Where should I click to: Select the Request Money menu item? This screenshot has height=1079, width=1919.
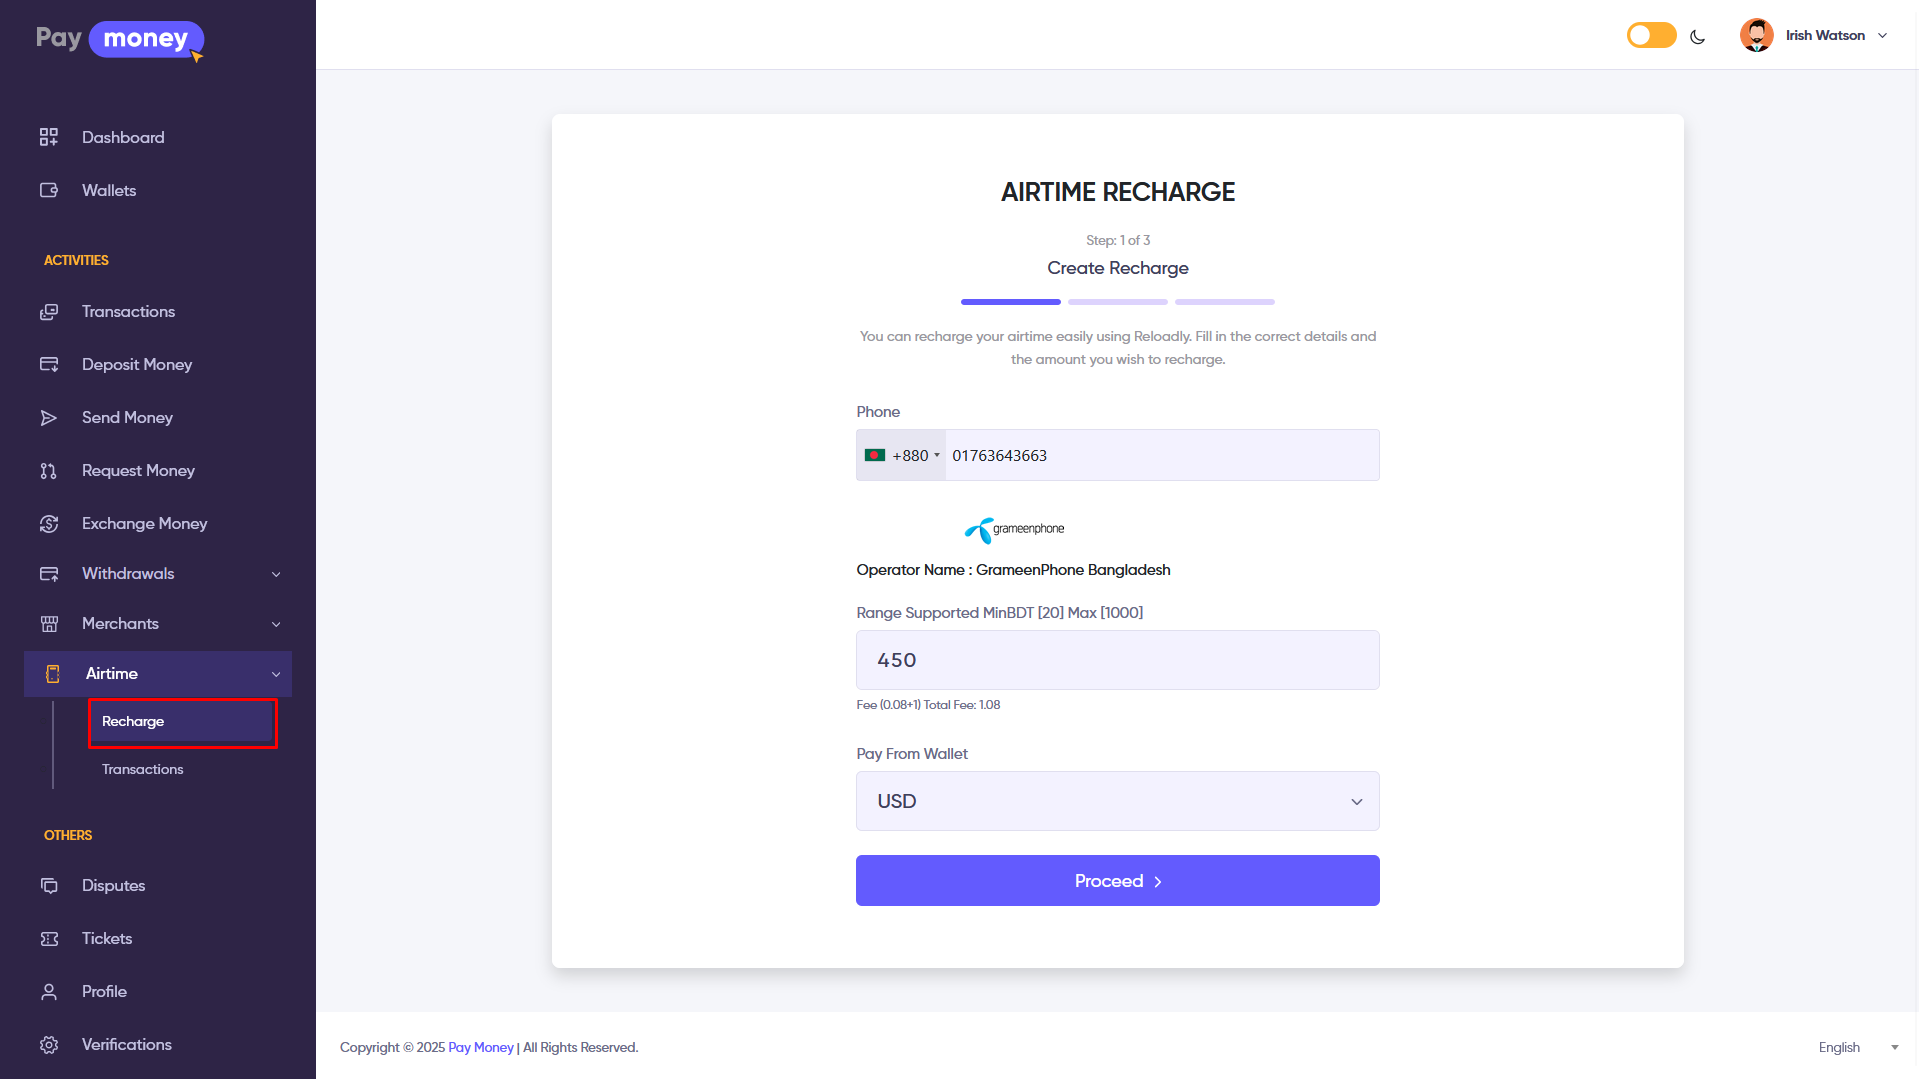[138, 470]
